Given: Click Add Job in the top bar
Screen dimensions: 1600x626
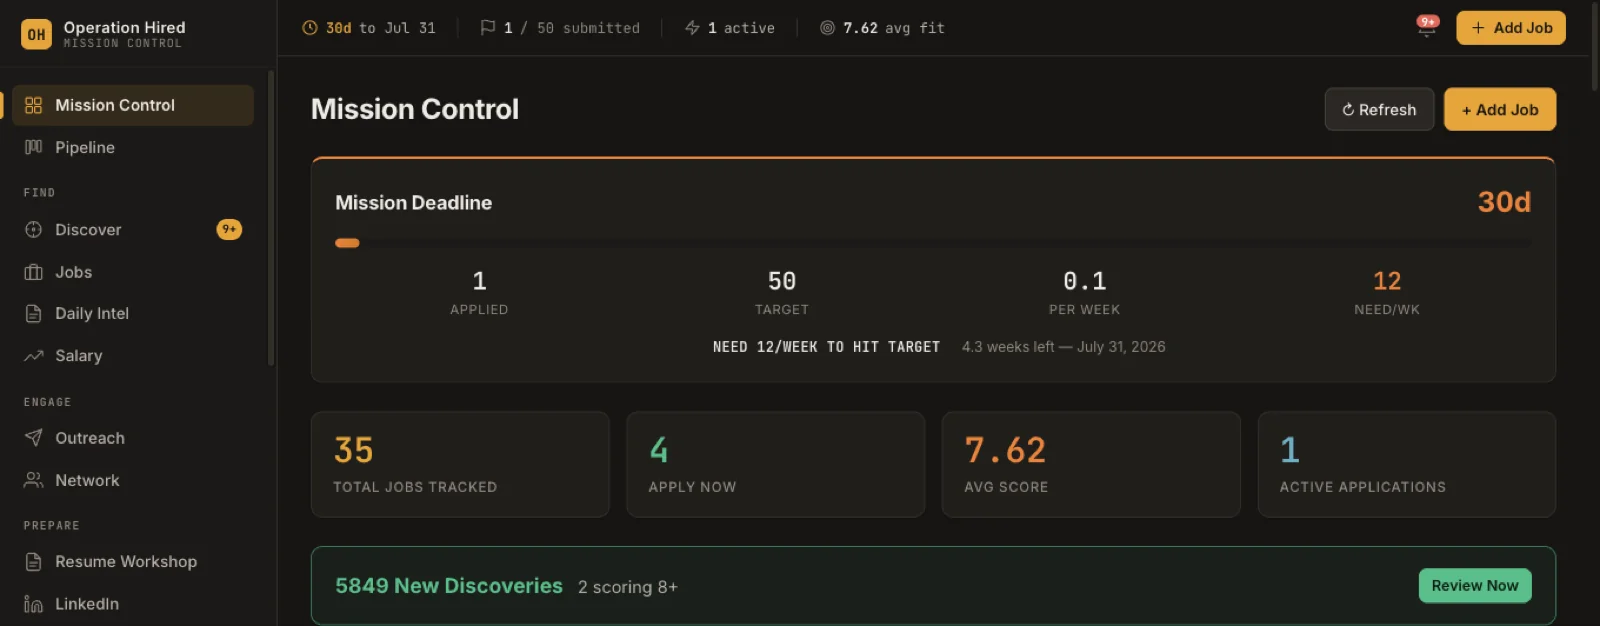Looking at the screenshot, I should click(x=1511, y=28).
